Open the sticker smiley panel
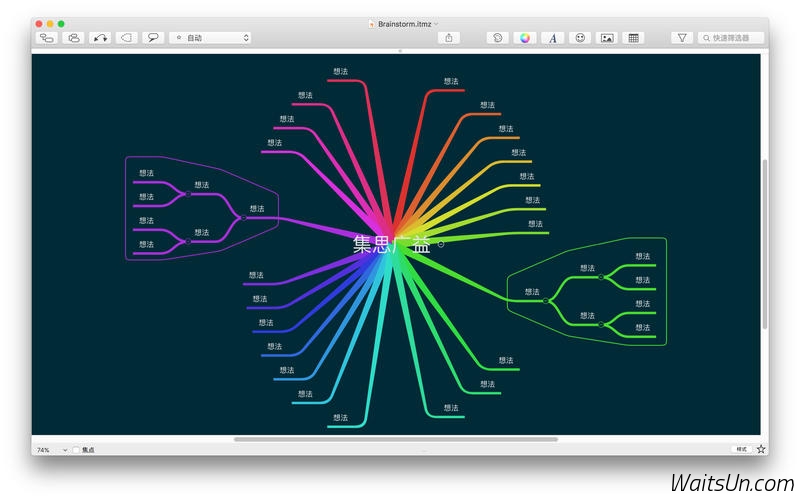This screenshot has width=800, height=500. (x=580, y=38)
